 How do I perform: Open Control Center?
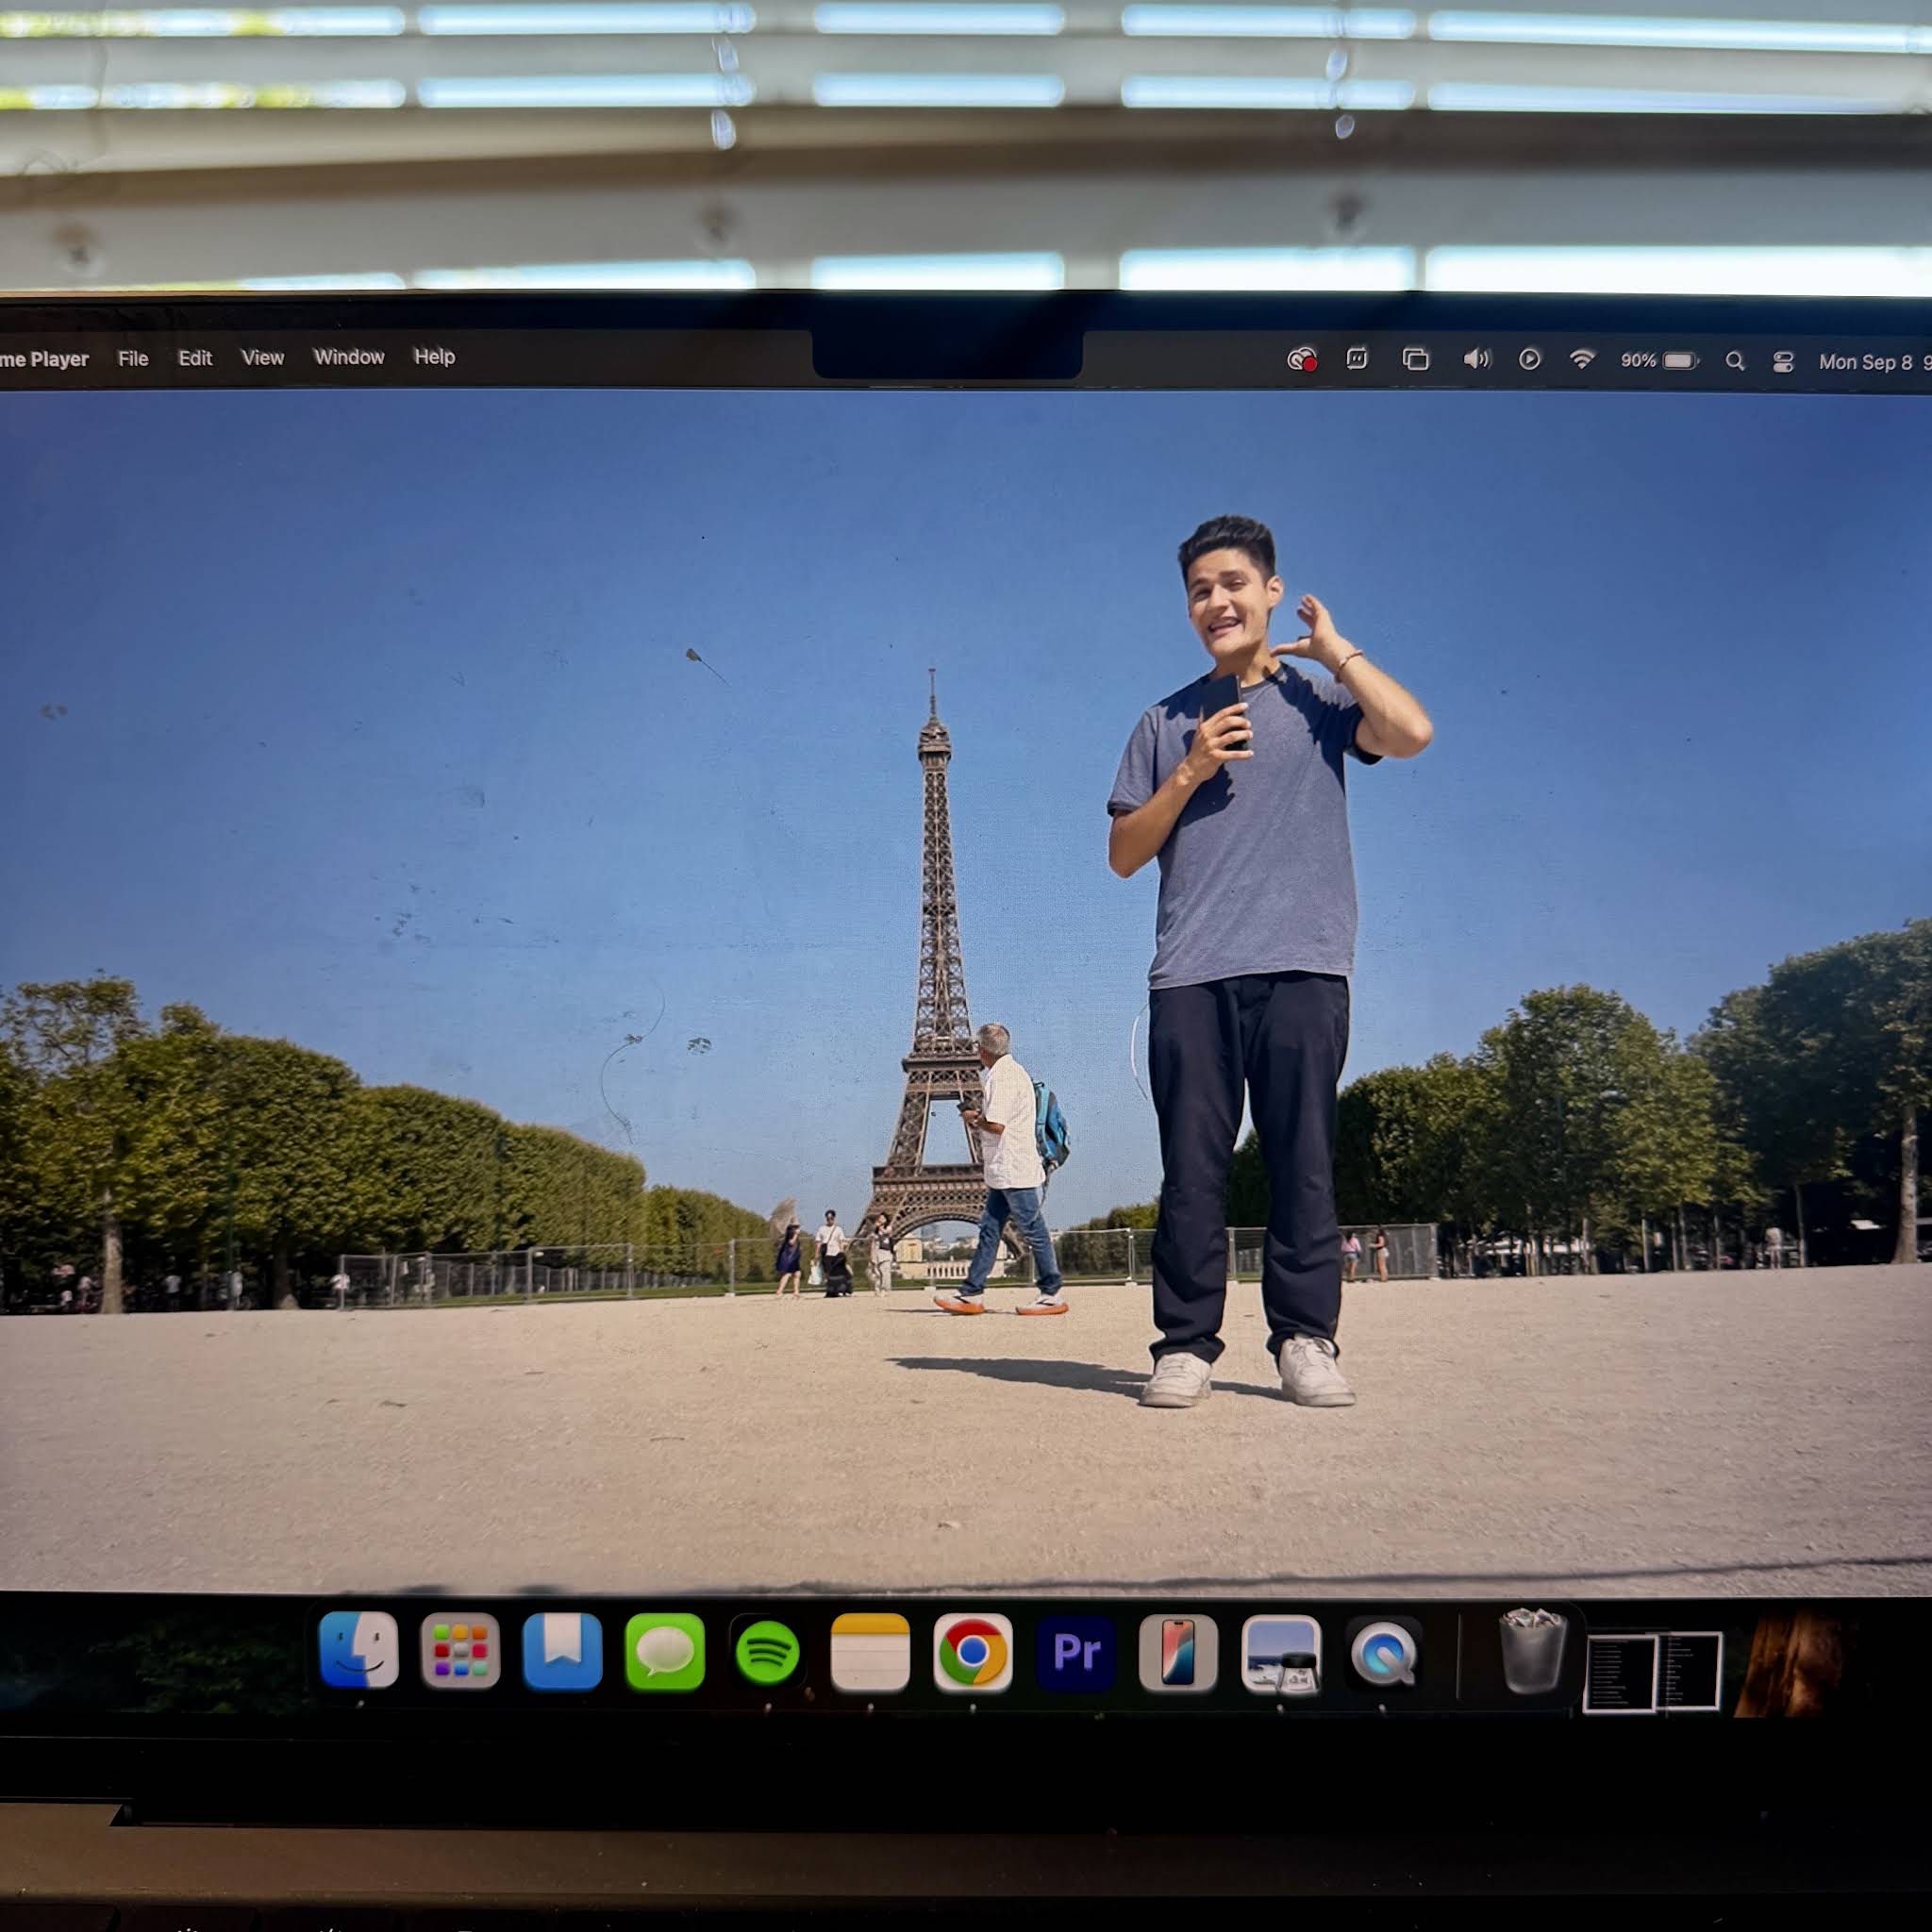click(x=1783, y=362)
